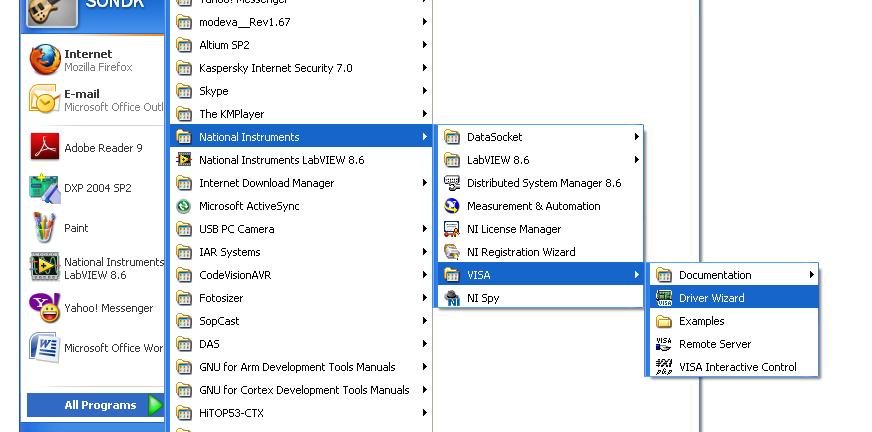Launch Microsoft Office Word icon

(x=44, y=347)
